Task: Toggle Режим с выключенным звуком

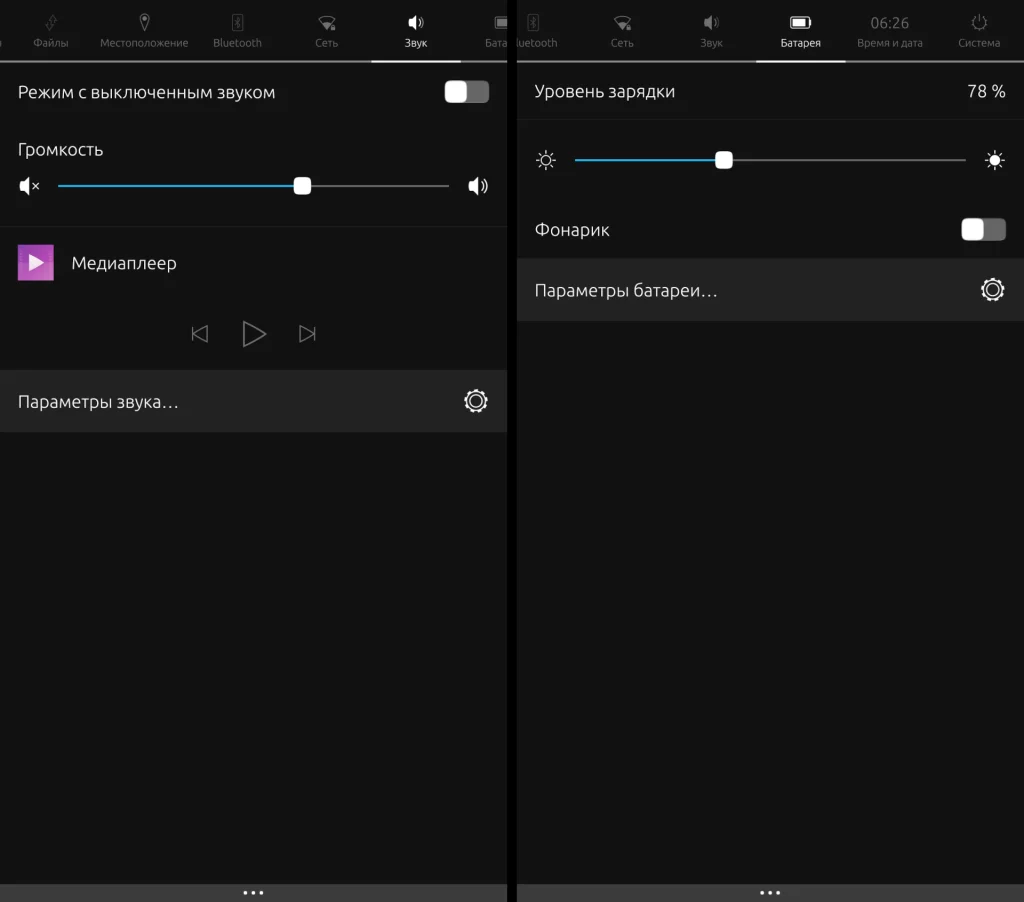Action: pos(466,91)
